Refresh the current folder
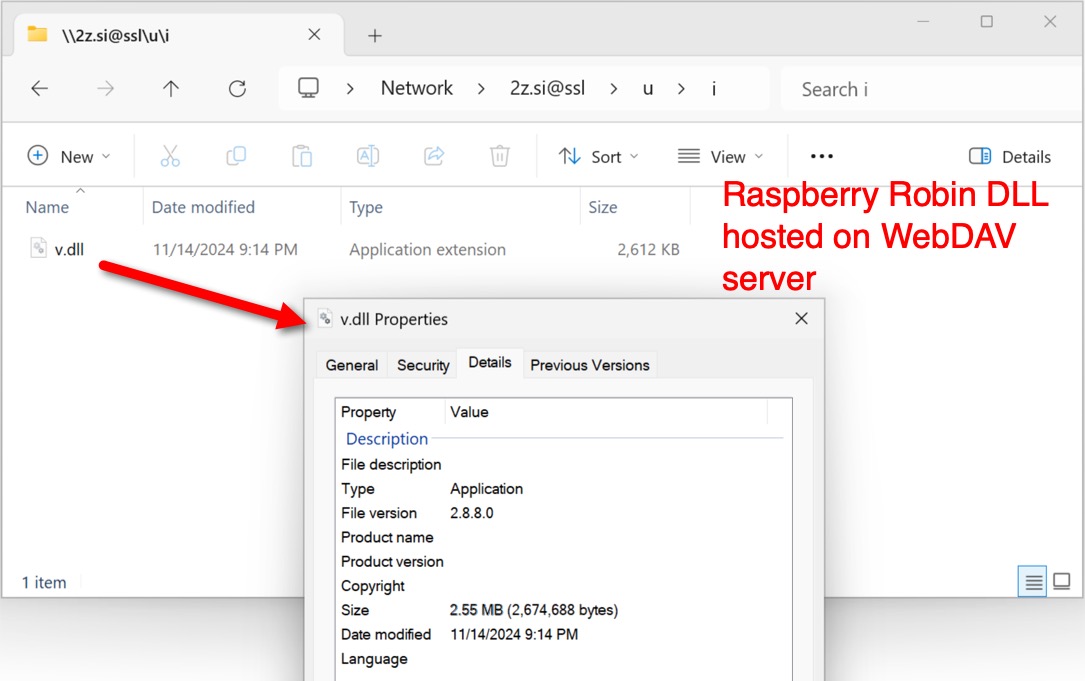 tap(237, 89)
